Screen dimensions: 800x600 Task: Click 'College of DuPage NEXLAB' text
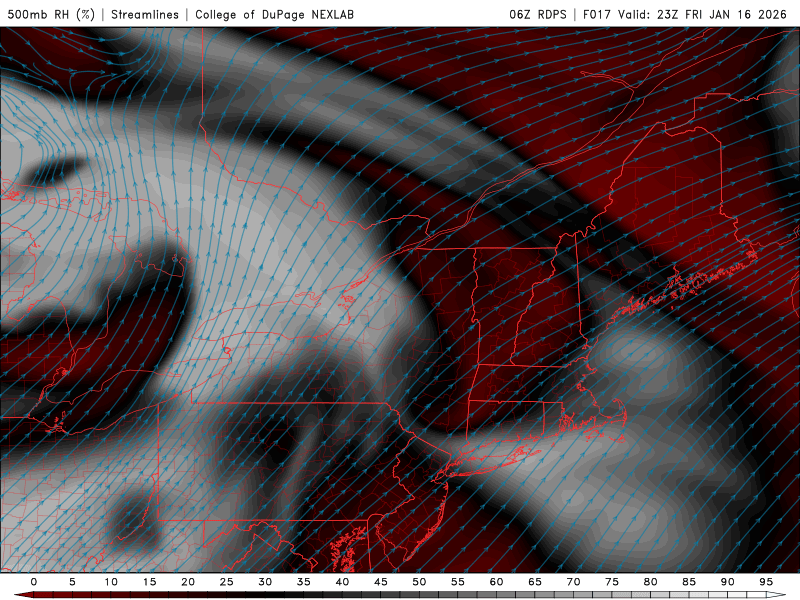pos(274,14)
